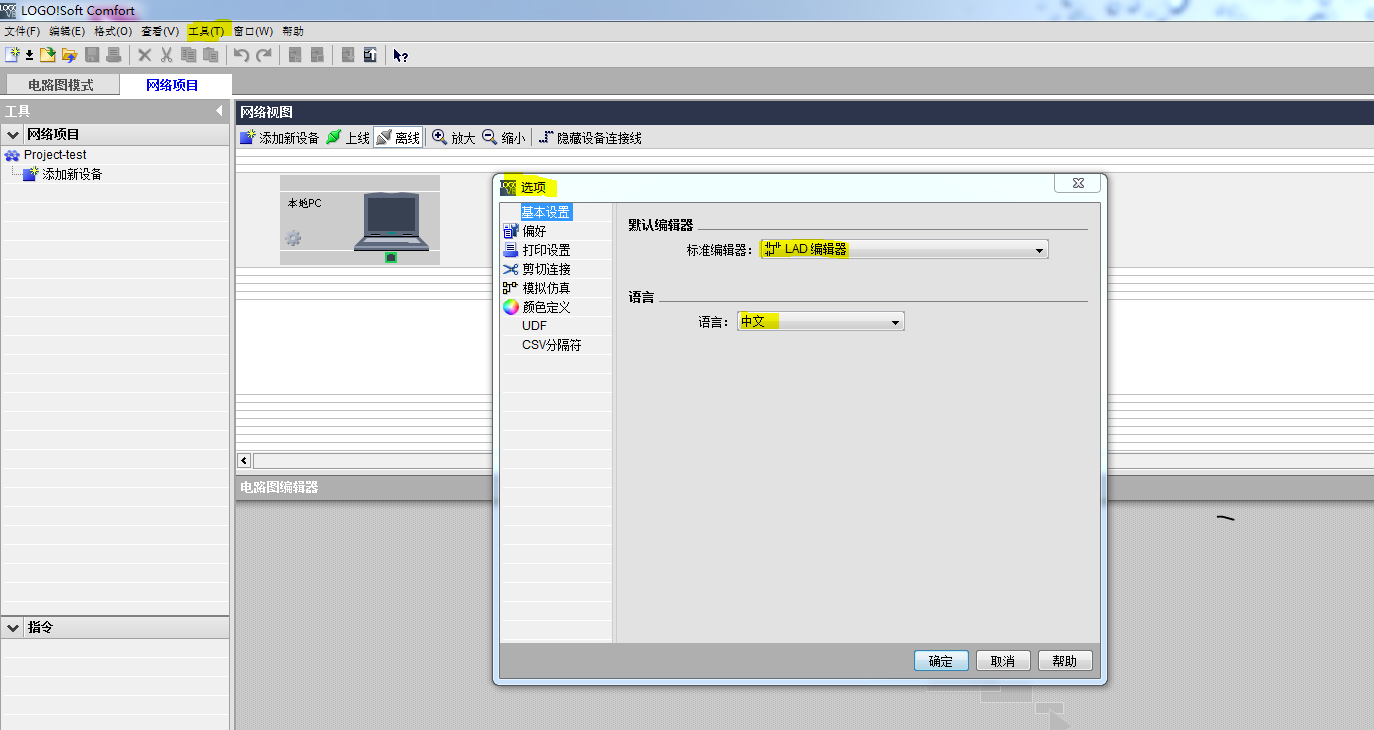This screenshot has height=730, width=1374.
Task: Click the LOGO to PC upload icon
Action: 370,55
